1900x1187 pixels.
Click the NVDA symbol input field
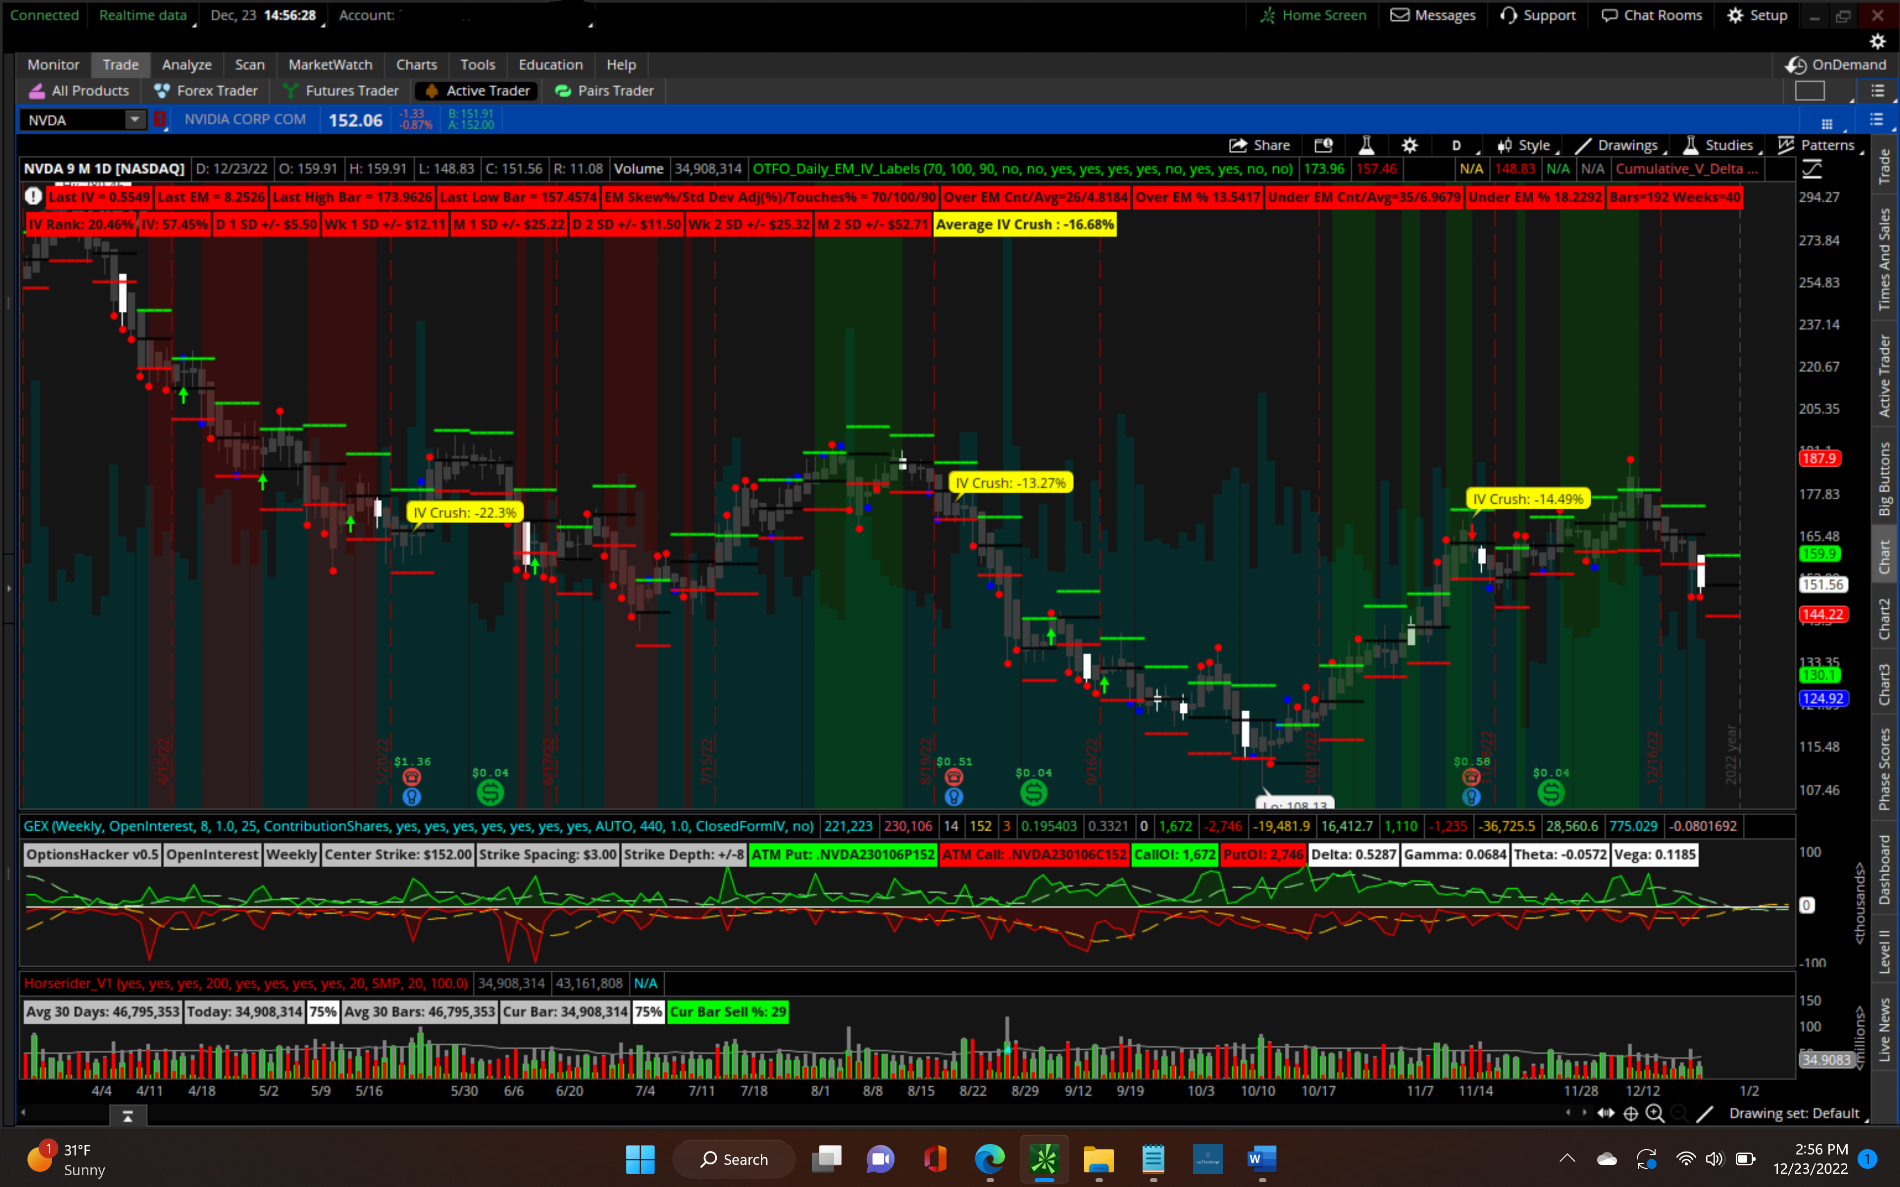click(74, 120)
